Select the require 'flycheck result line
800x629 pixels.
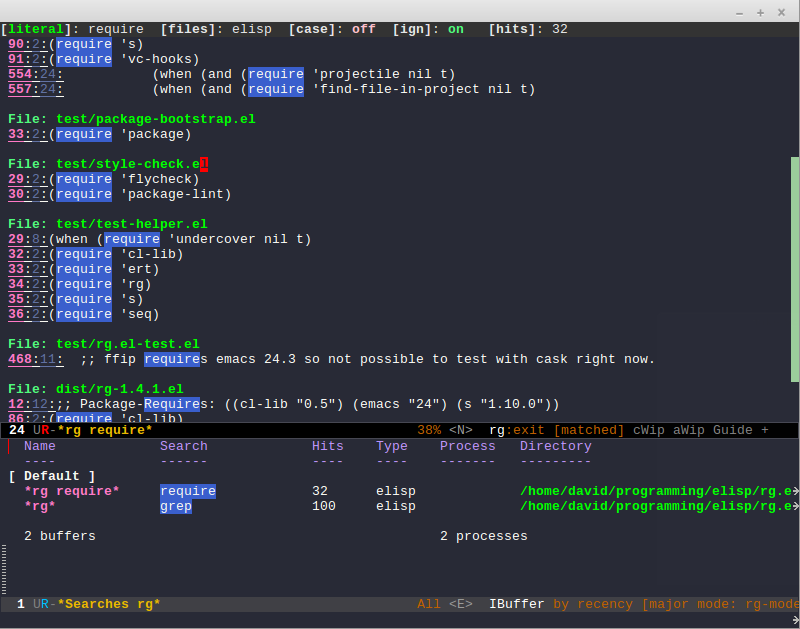104,179
